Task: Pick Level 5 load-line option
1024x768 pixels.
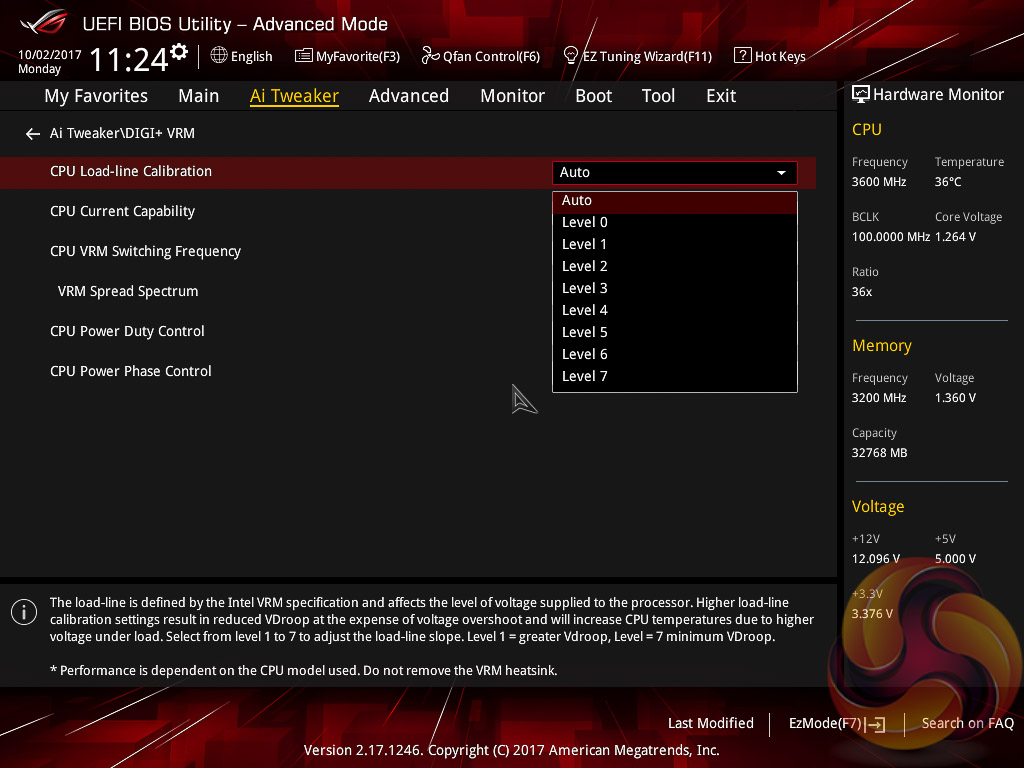Action: [675, 332]
